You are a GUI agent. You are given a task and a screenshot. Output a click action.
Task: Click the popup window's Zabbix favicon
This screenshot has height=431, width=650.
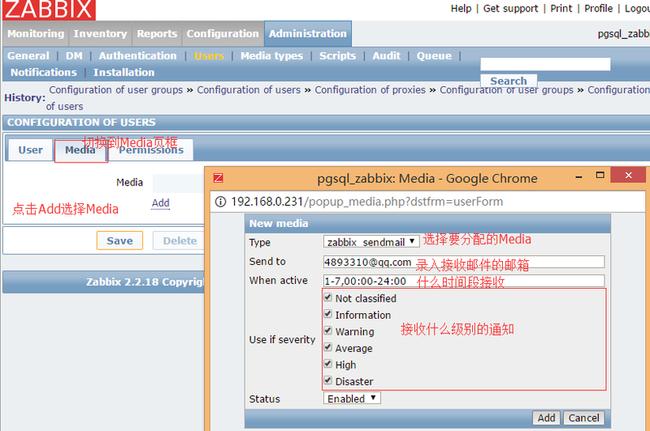click(x=218, y=178)
